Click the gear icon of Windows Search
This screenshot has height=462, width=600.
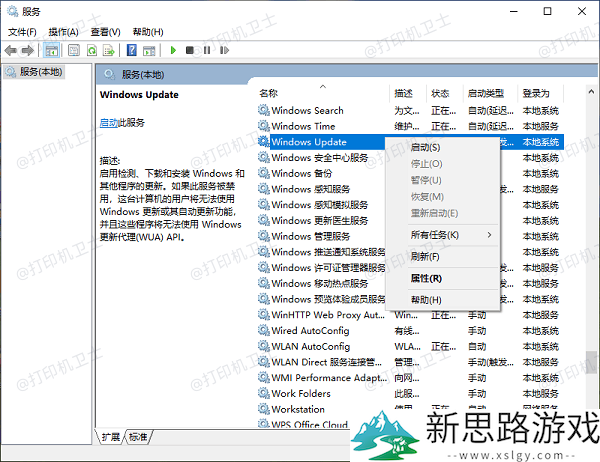coord(264,110)
